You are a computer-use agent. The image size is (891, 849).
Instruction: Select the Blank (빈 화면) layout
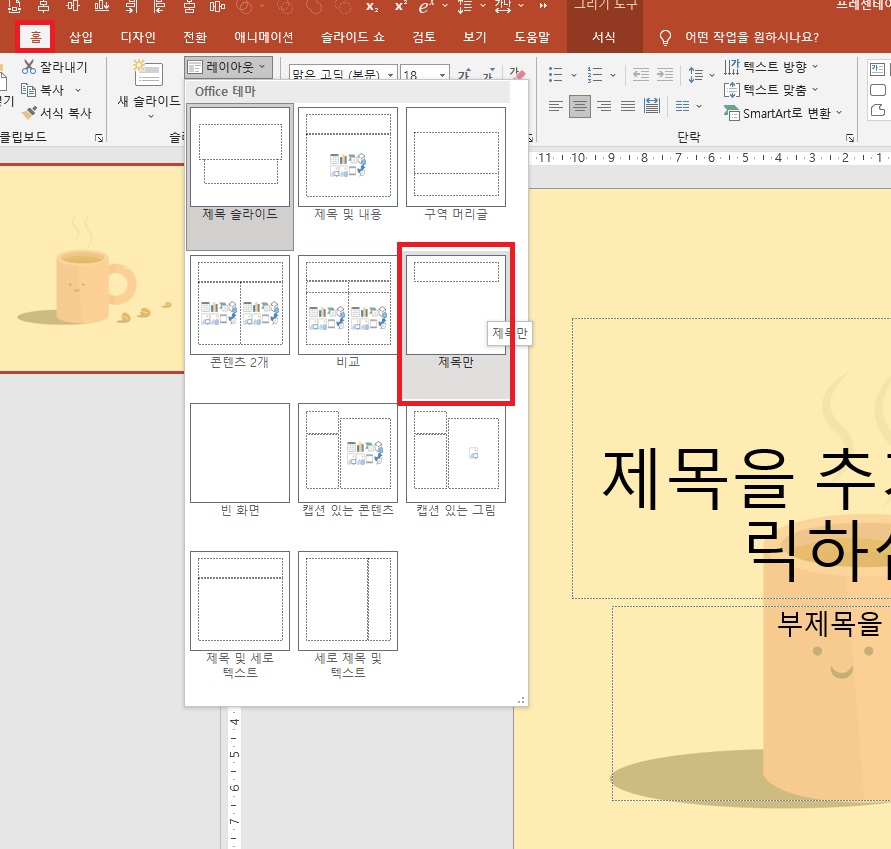tap(240, 460)
